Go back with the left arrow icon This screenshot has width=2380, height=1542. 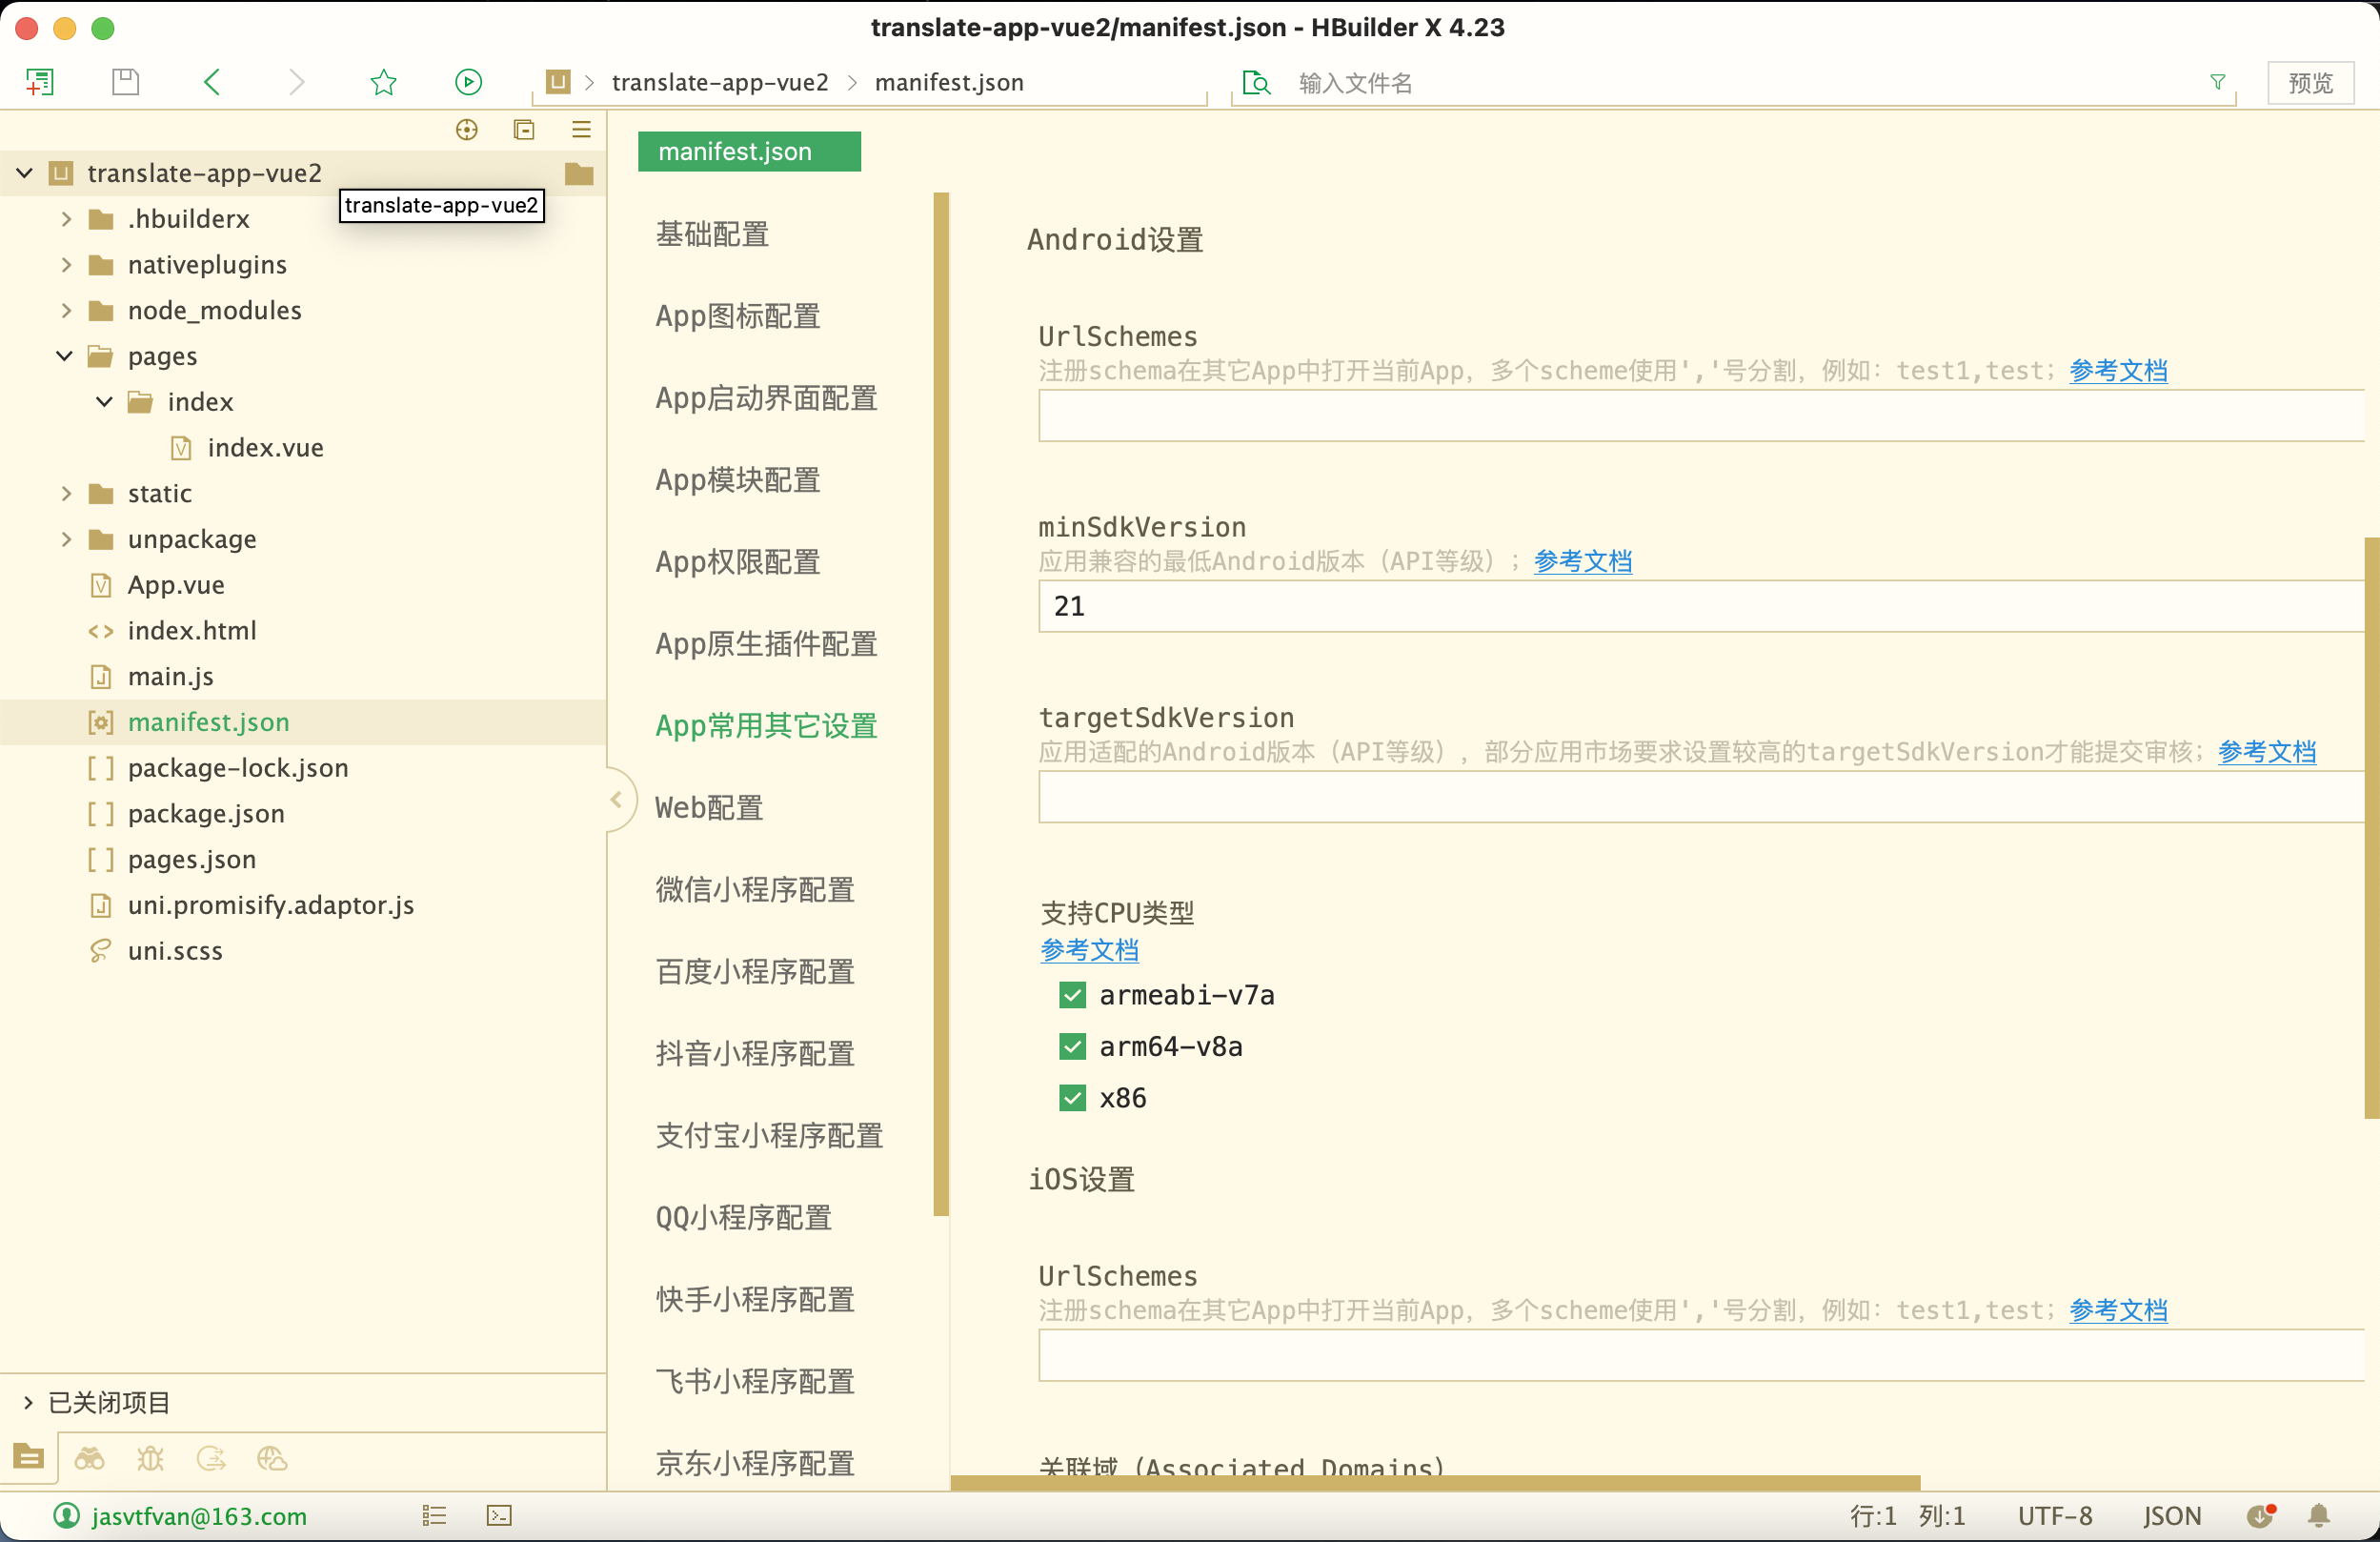coord(212,82)
